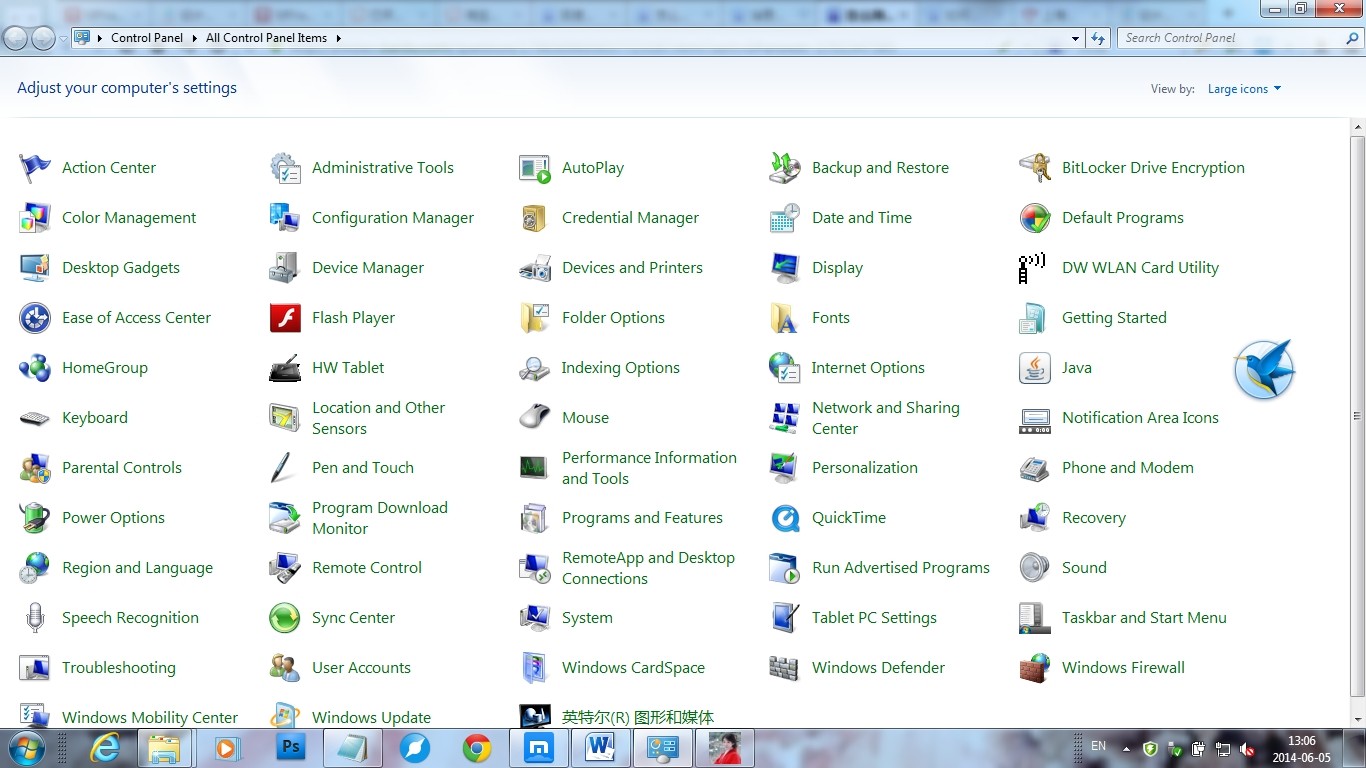Viewport: 1366px width, 768px height.
Task: Open Recovery link
Action: coord(1094,518)
